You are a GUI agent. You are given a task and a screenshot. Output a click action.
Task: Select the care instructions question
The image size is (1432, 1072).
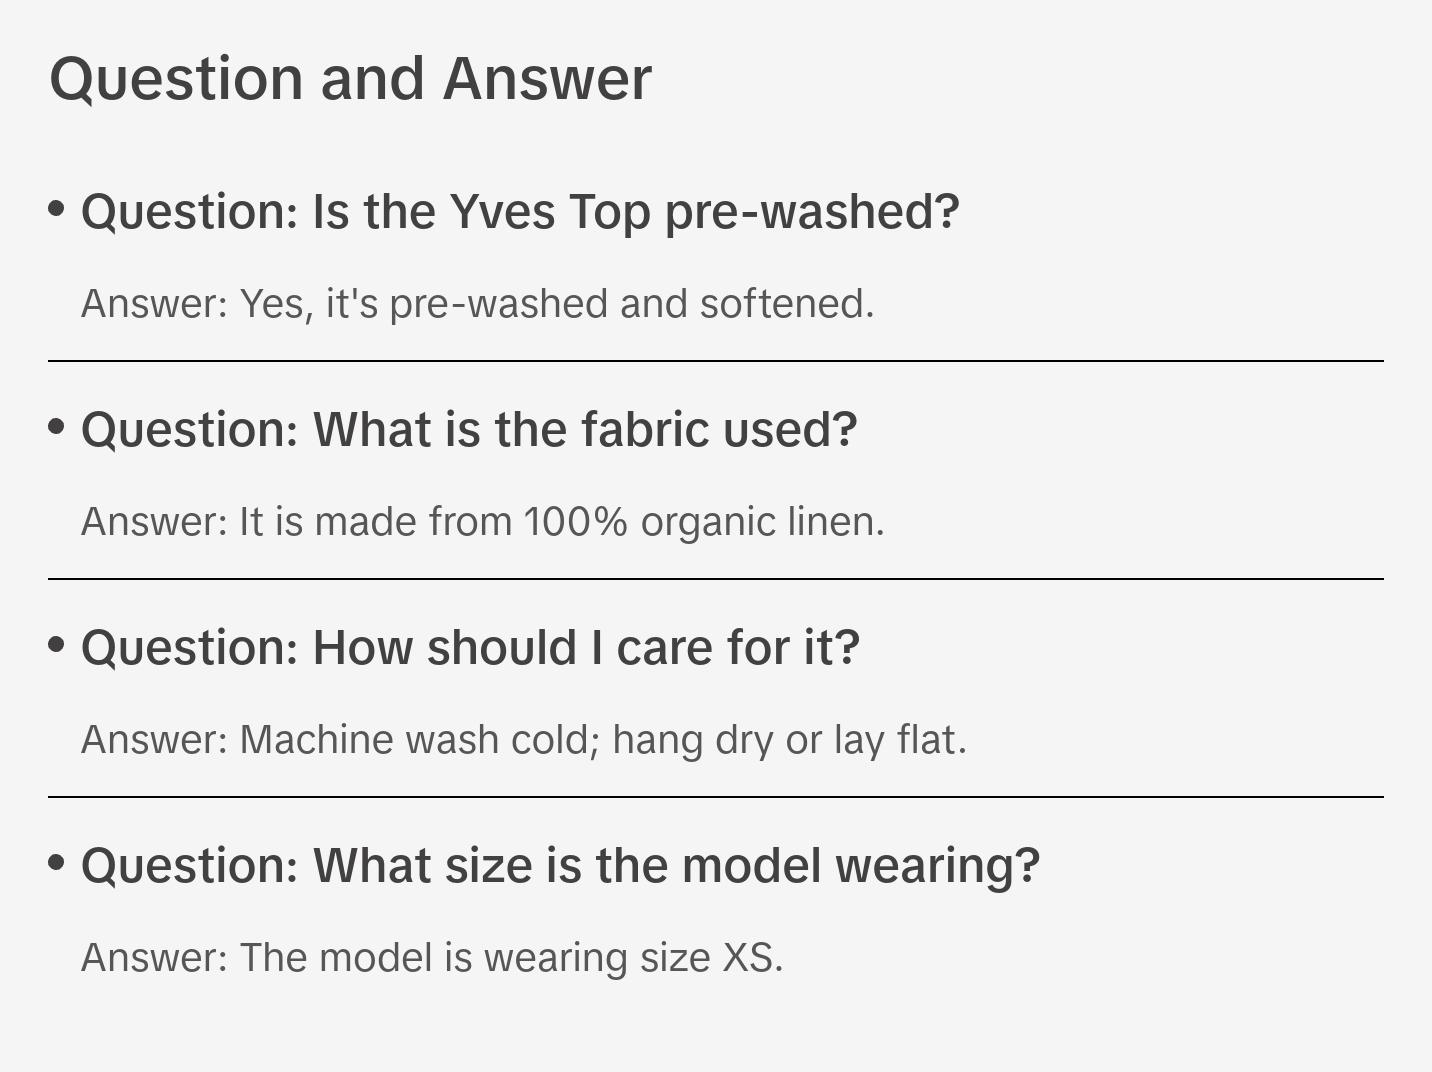(470, 648)
